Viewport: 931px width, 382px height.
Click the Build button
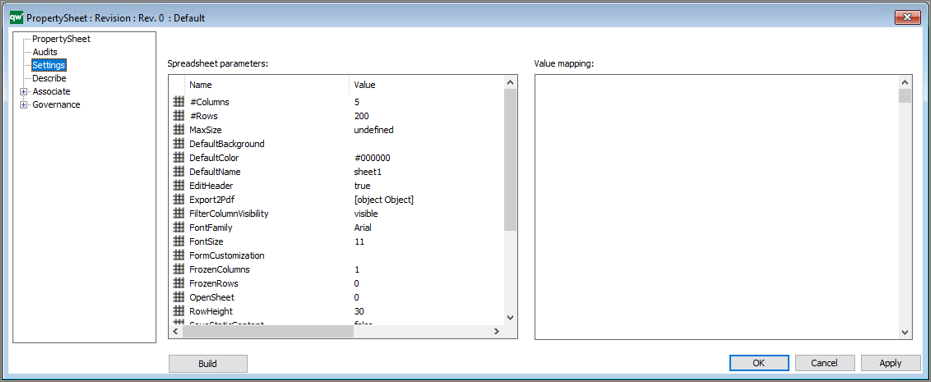[x=208, y=364]
